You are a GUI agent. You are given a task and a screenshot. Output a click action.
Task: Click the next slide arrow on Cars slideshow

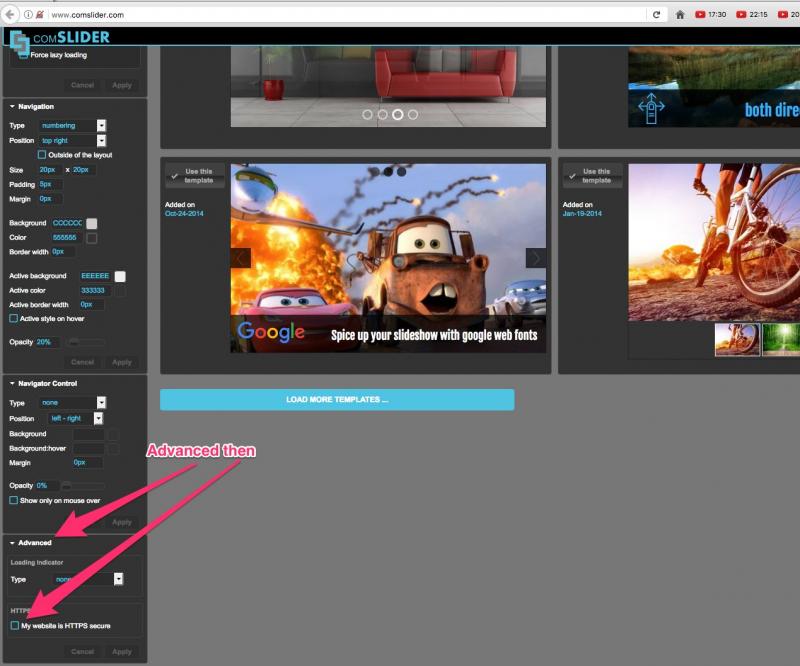(x=536, y=258)
